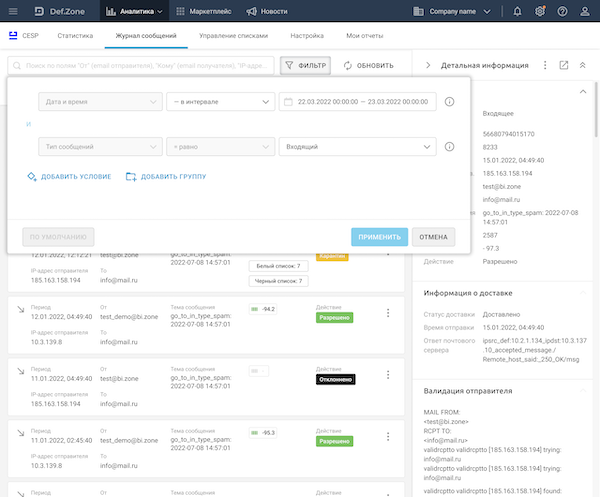
Task: Show info for message type condition
Action: (449, 147)
